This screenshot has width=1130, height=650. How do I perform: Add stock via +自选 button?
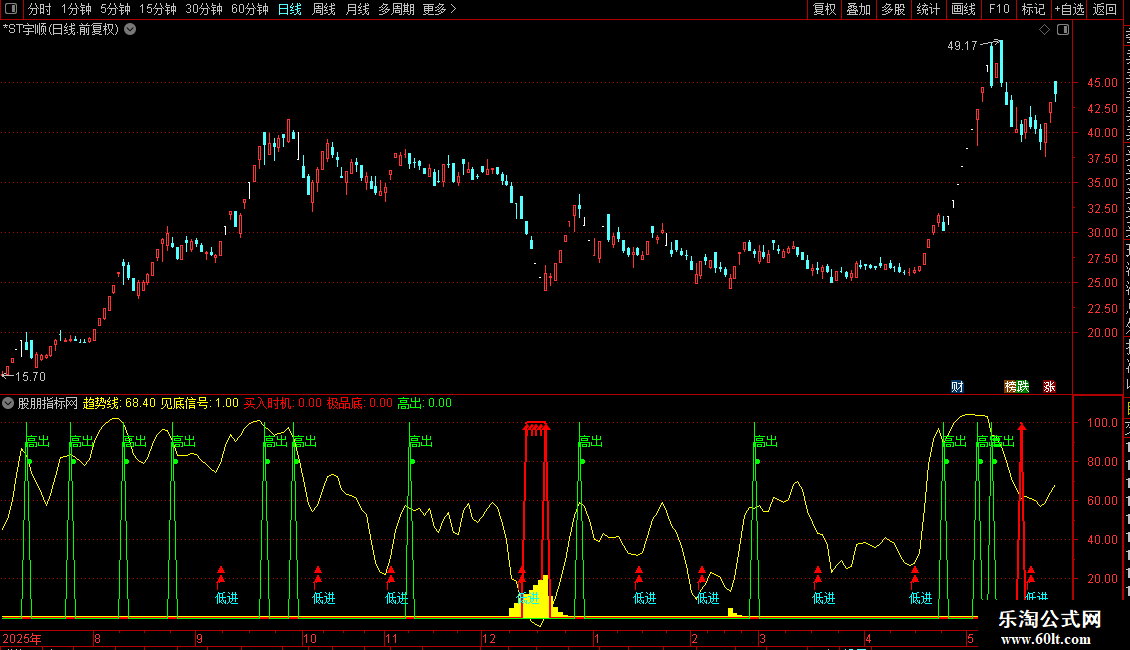pyautogui.click(x=1069, y=9)
